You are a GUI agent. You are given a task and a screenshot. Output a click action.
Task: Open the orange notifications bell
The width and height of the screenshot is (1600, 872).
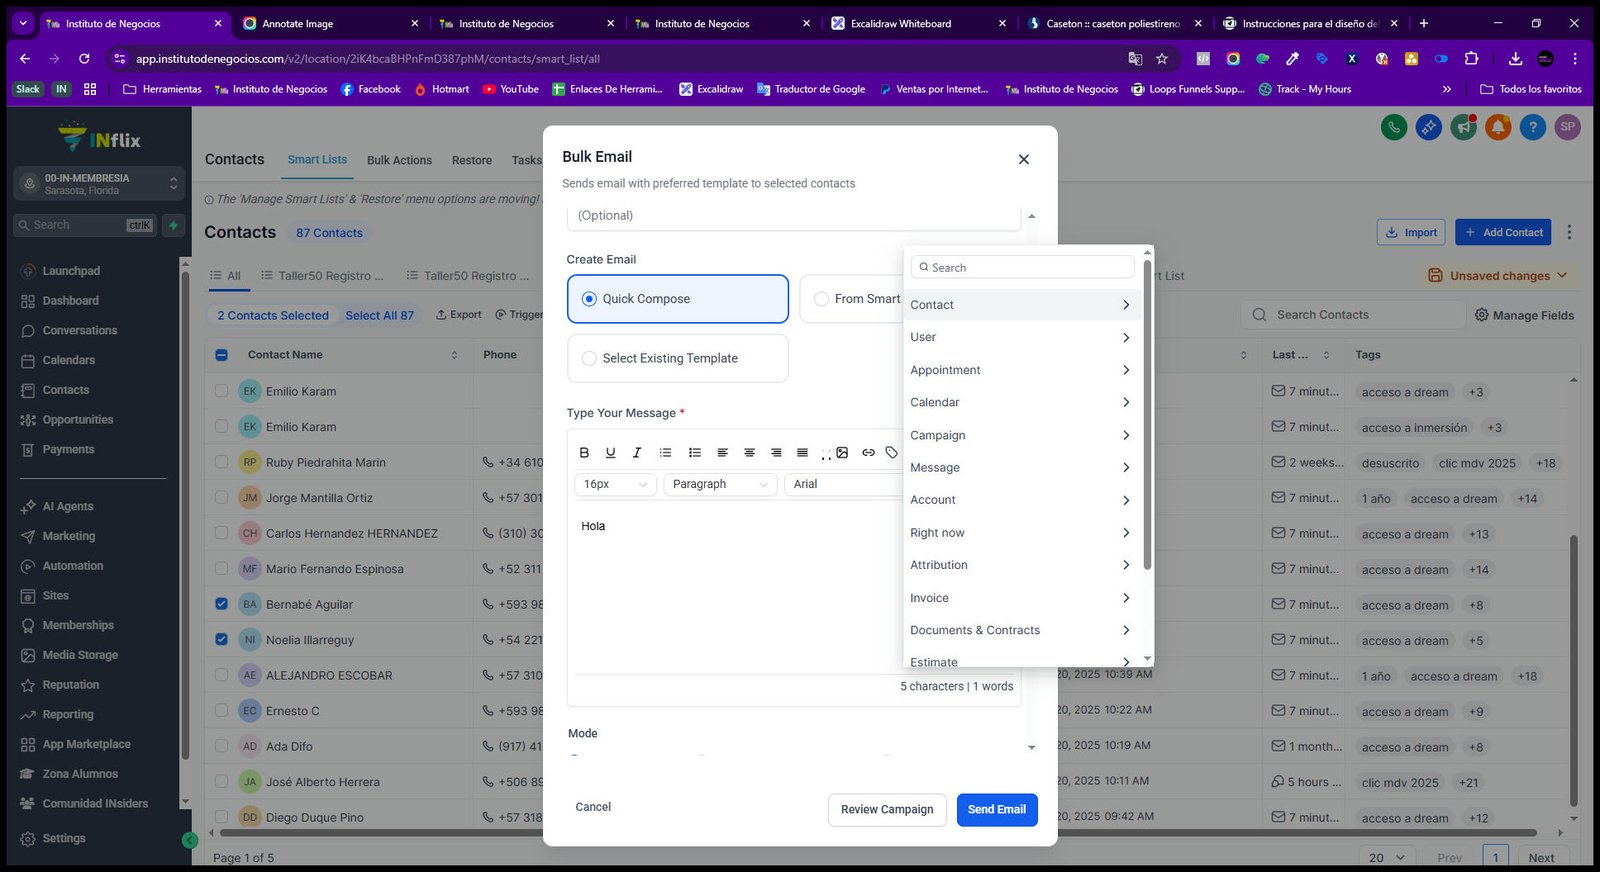click(1498, 127)
